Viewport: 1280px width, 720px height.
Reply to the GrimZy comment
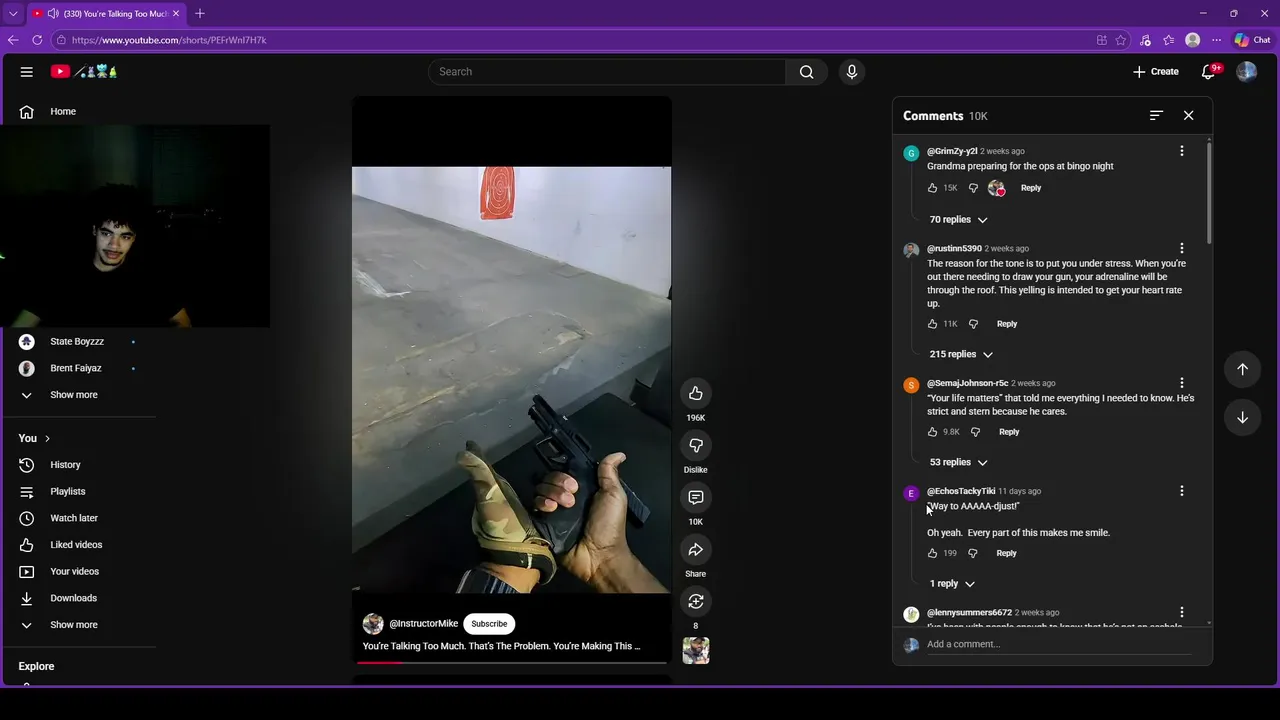pyautogui.click(x=1031, y=188)
